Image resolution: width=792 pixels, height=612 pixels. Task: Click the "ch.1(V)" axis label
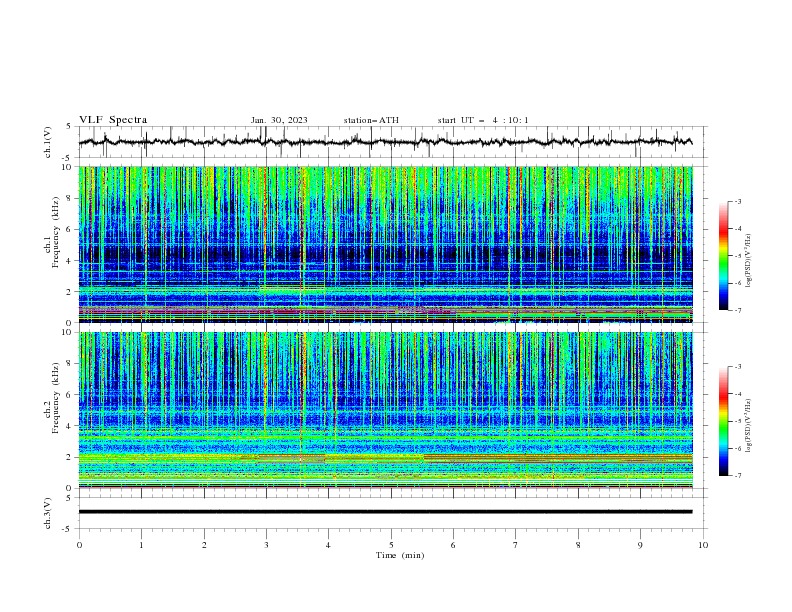pos(48,142)
